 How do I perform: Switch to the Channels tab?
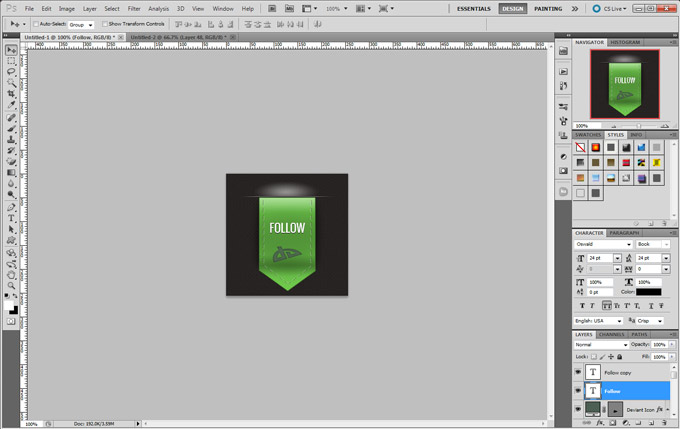[x=611, y=334]
